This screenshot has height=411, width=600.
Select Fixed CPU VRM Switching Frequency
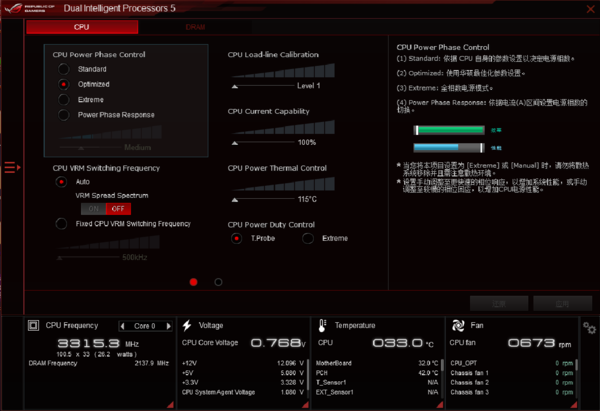point(61,223)
